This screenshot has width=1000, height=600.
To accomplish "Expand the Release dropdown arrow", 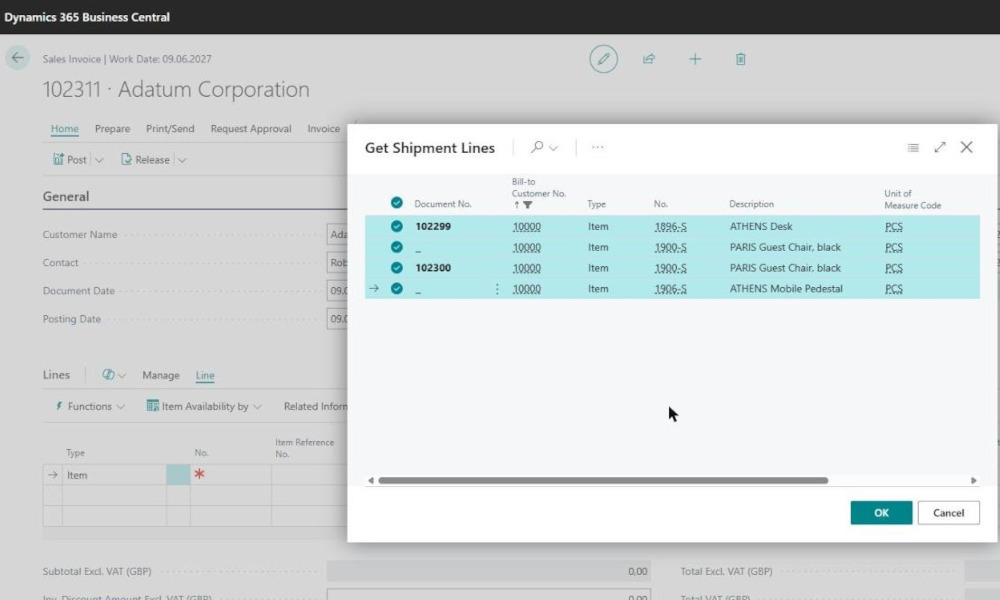I will pyautogui.click(x=182, y=160).
